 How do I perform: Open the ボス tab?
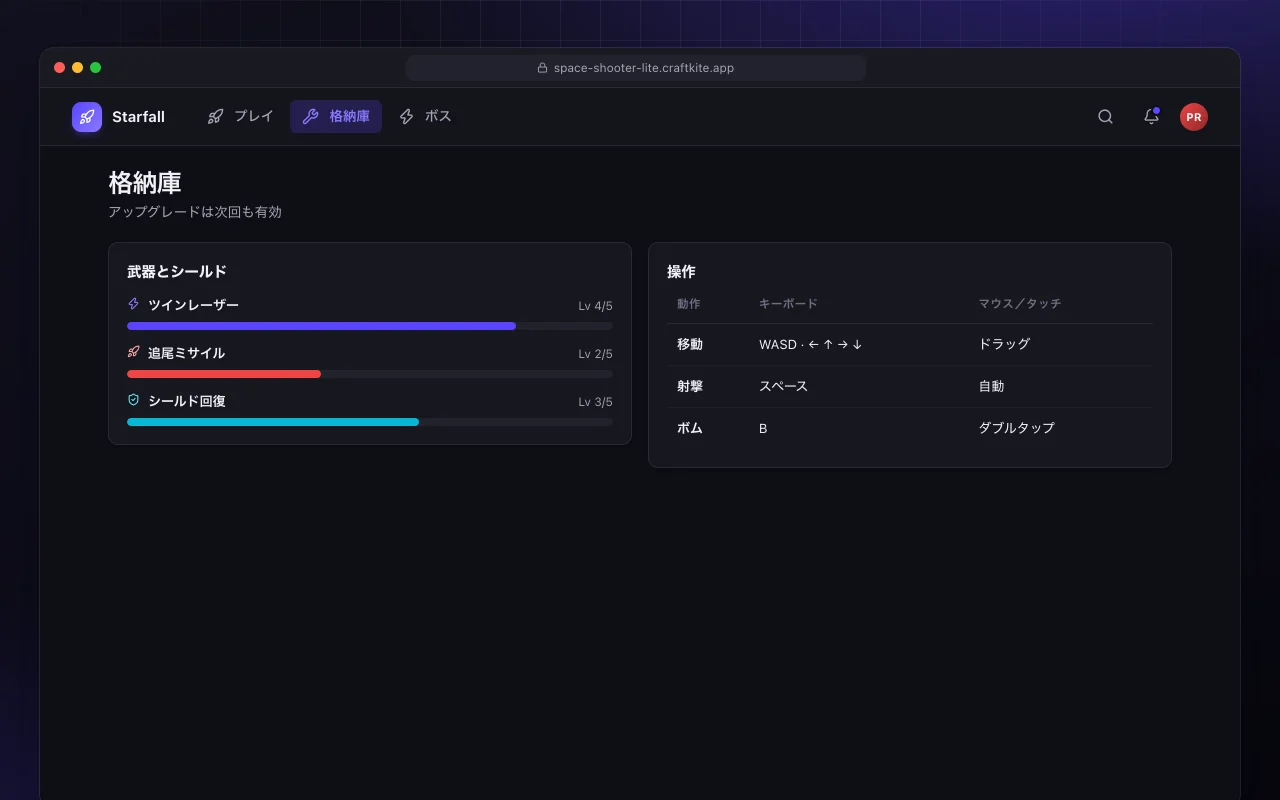coord(425,116)
